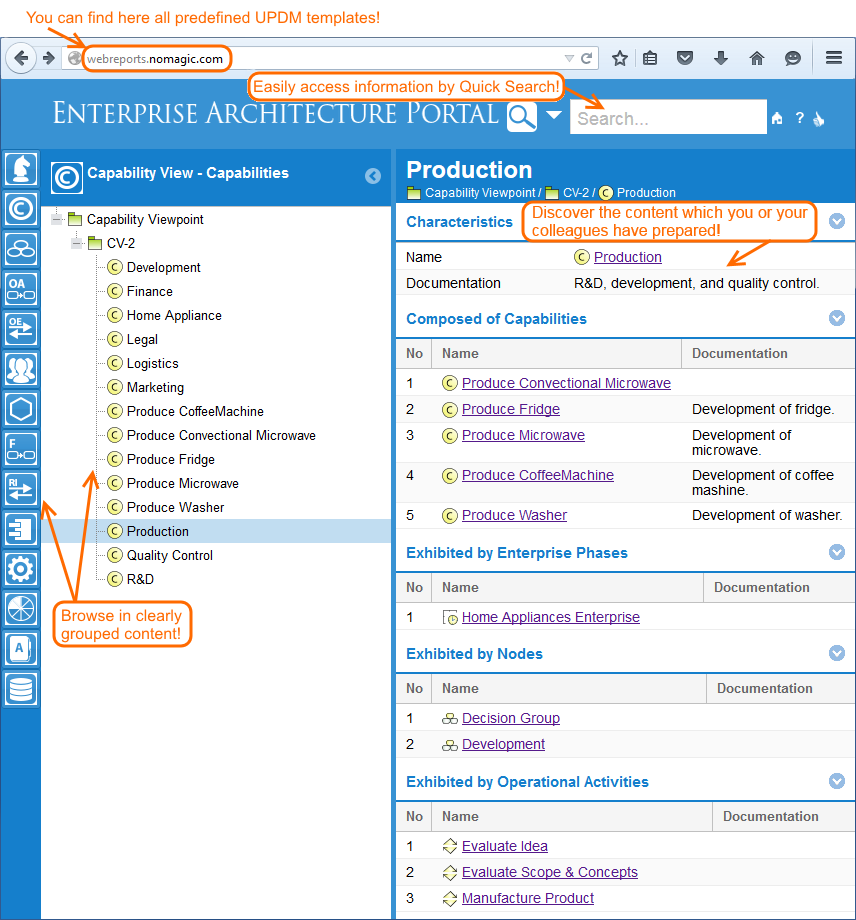856x920 pixels.
Task: Go to browser home page icon
Action: [x=757, y=58]
